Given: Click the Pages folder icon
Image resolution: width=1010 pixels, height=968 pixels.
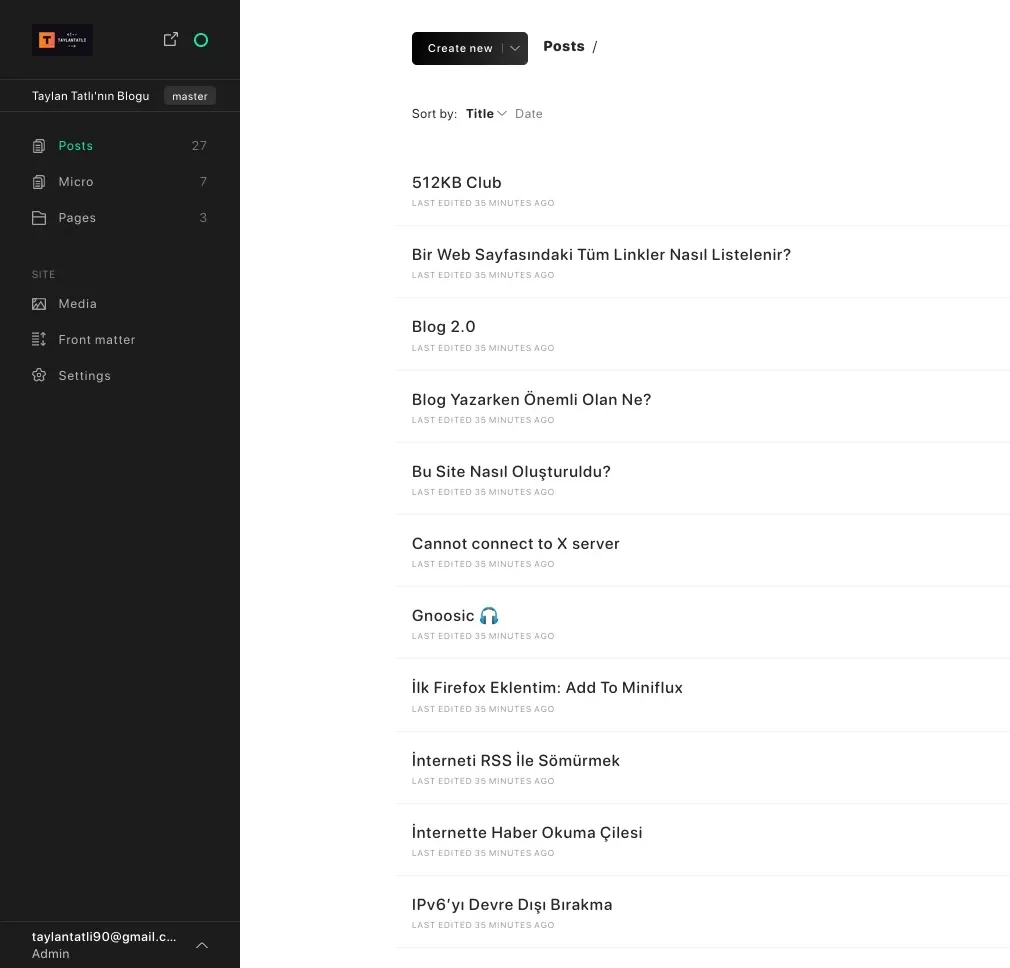Looking at the screenshot, I should coord(39,218).
